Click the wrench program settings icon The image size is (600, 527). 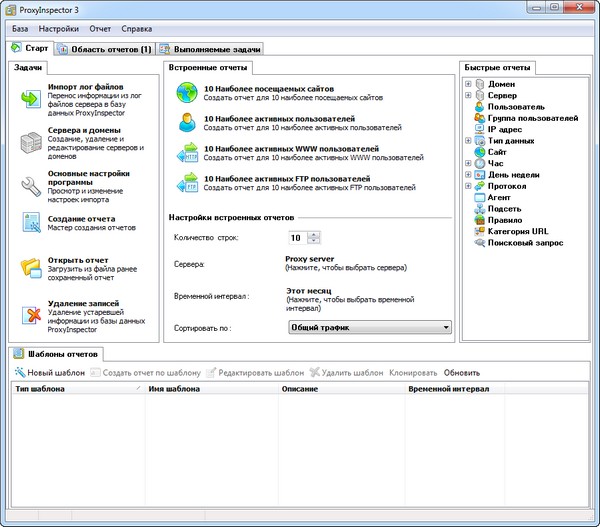pos(31,183)
